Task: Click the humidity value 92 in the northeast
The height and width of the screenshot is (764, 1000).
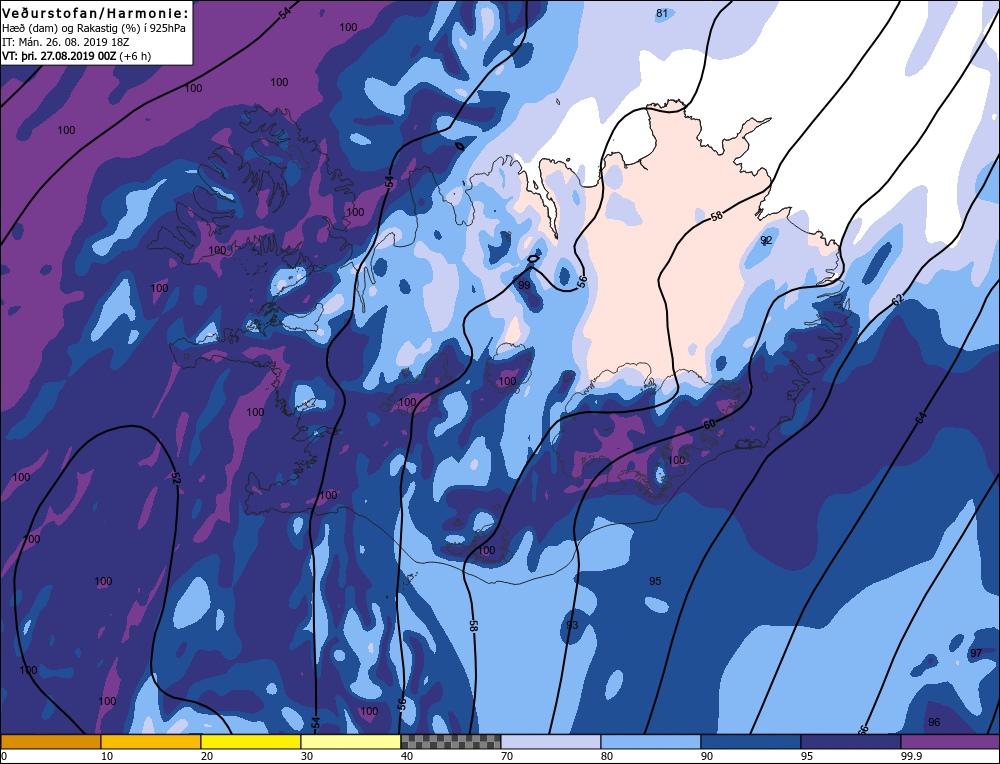Action: [766, 240]
